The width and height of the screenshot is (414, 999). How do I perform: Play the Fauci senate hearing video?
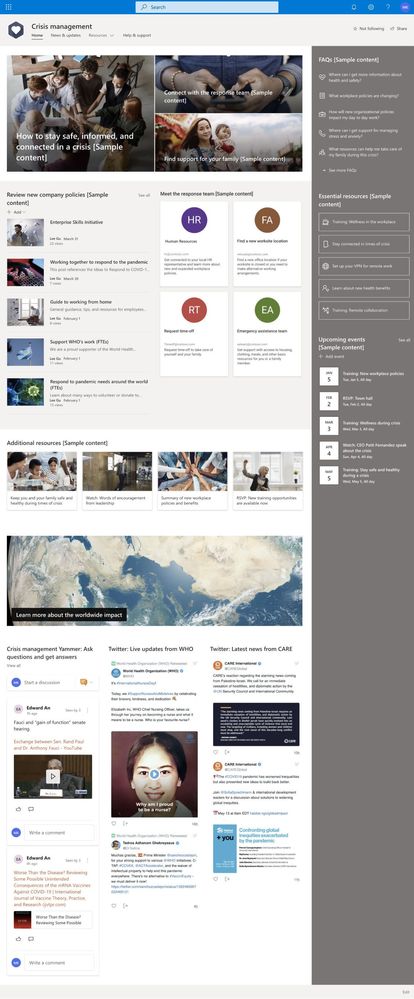53,777
